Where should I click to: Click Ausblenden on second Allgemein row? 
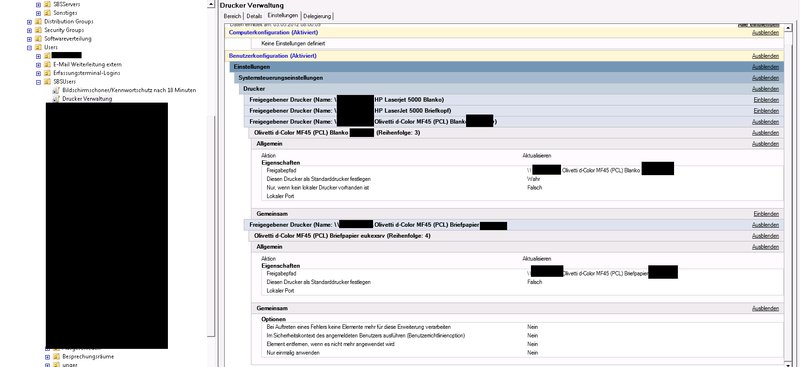pos(765,247)
